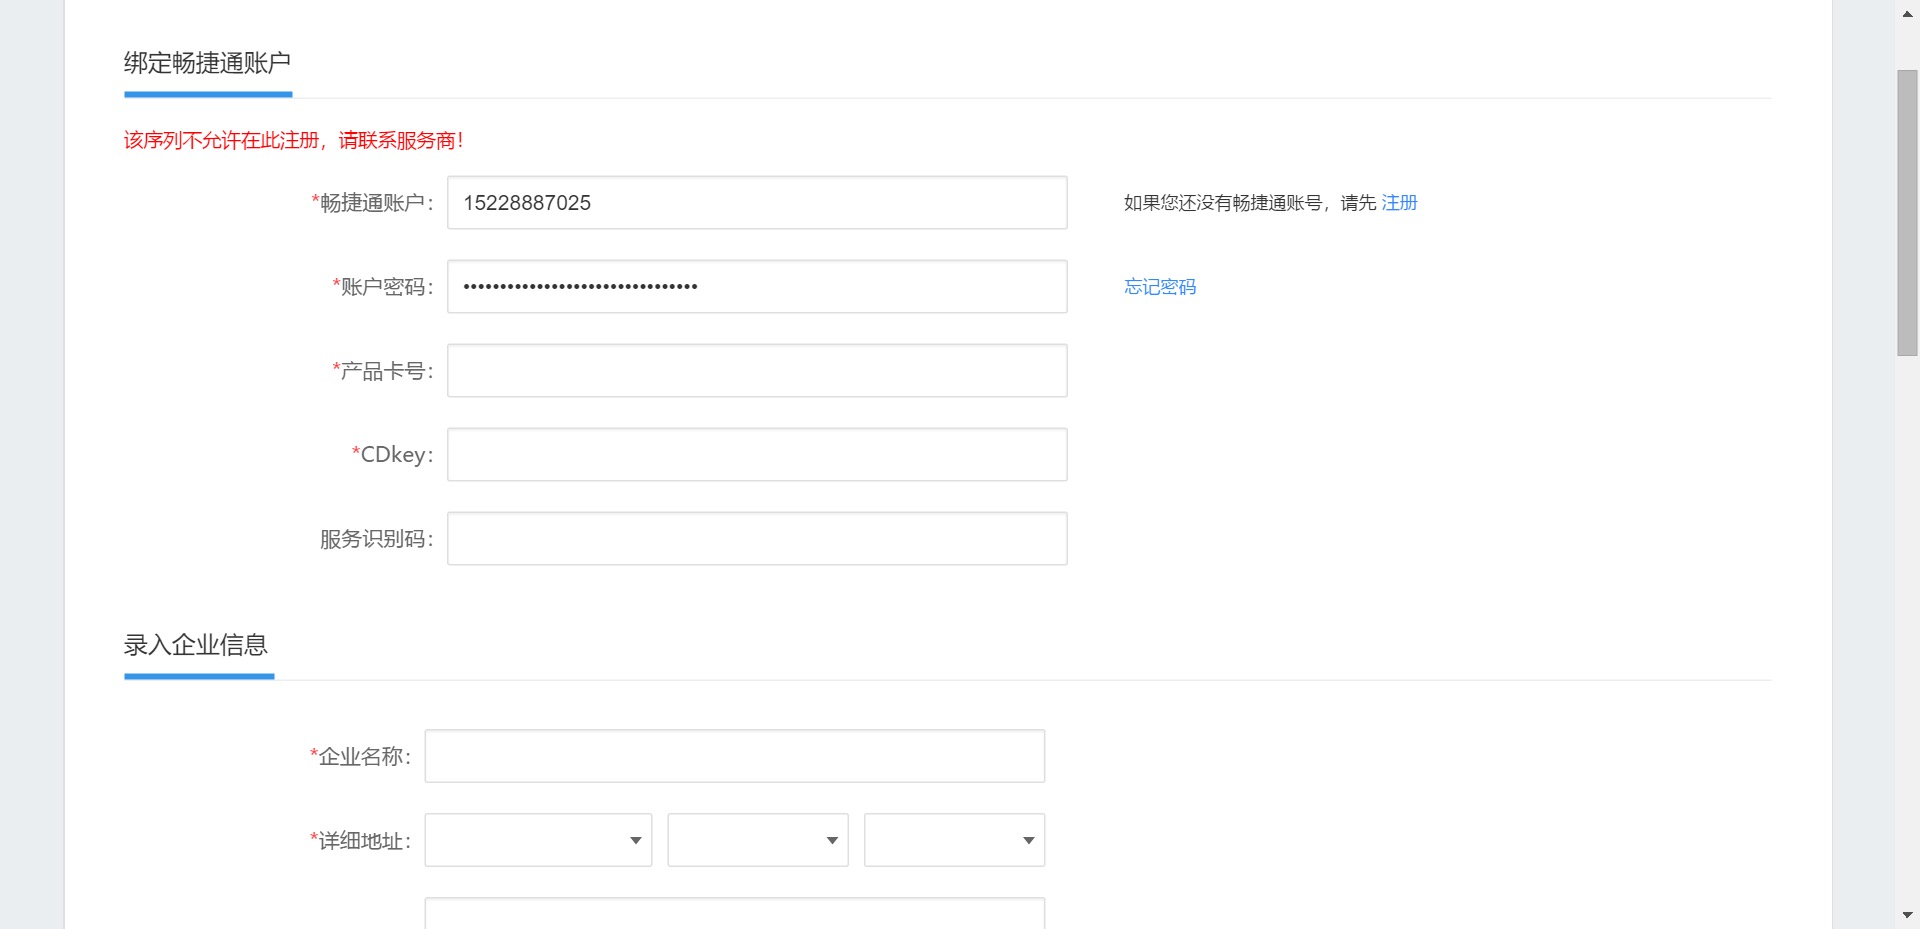Image resolution: width=1920 pixels, height=929 pixels.
Task: Click the 详细地址 field label
Action: pos(361,840)
